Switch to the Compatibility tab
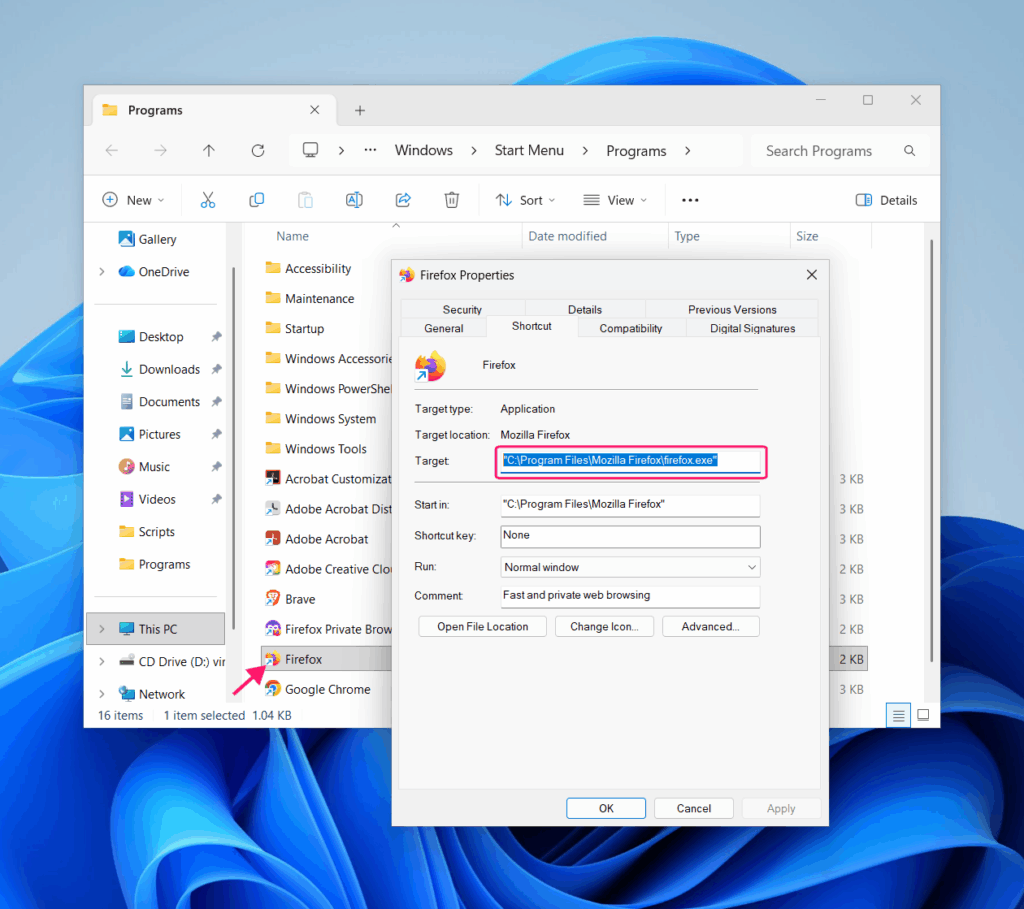 [x=631, y=328]
